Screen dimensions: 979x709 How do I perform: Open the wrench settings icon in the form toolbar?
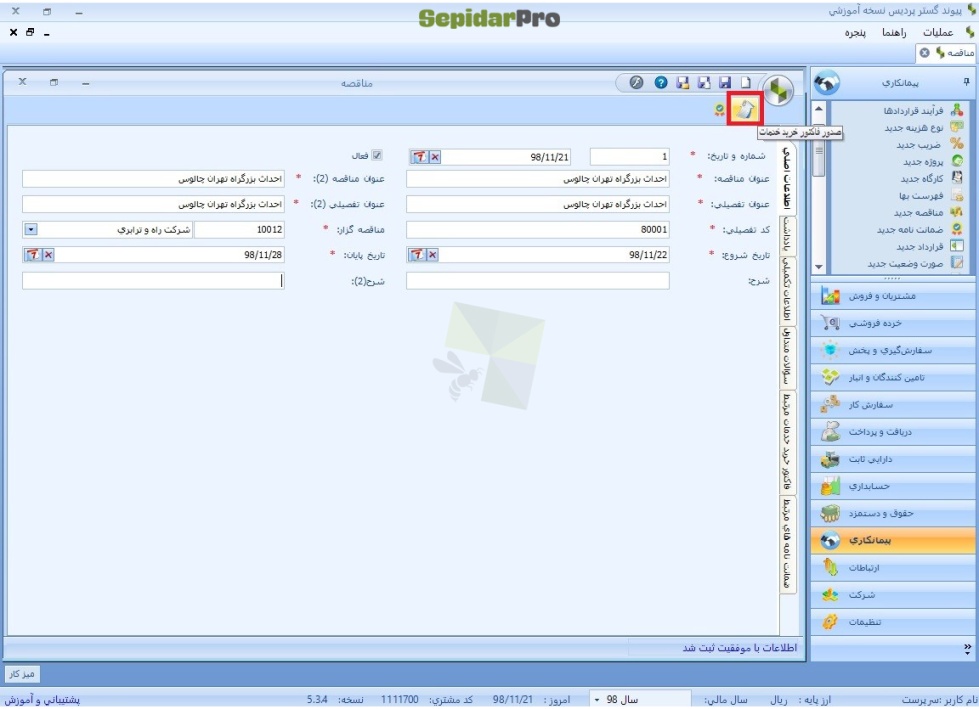click(x=636, y=82)
